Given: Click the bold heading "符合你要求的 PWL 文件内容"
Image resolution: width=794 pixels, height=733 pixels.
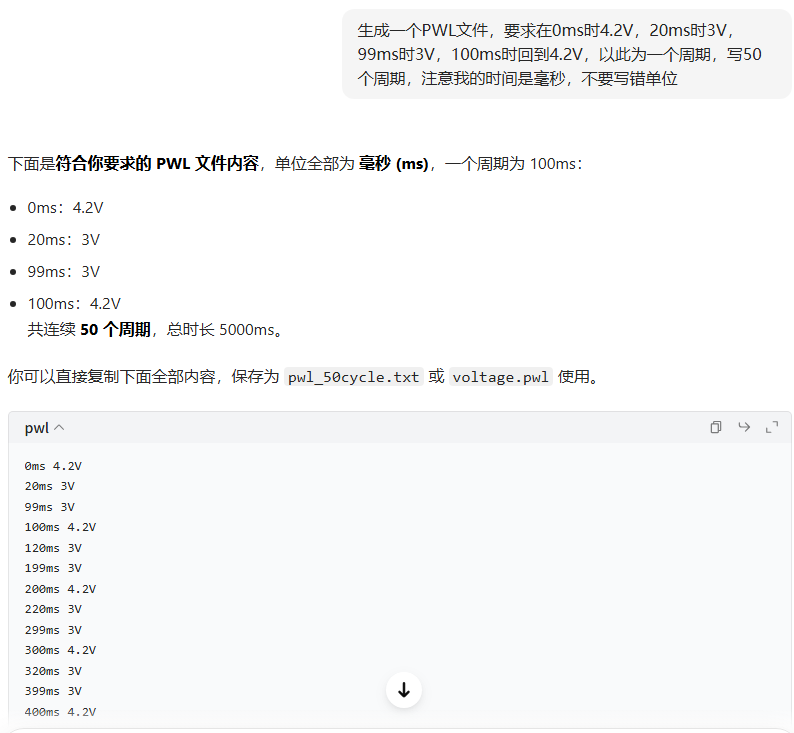Looking at the screenshot, I should click(157, 164).
